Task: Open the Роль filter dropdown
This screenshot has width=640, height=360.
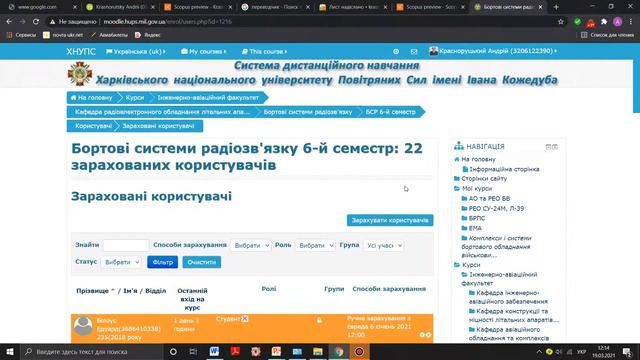Action: [315, 245]
